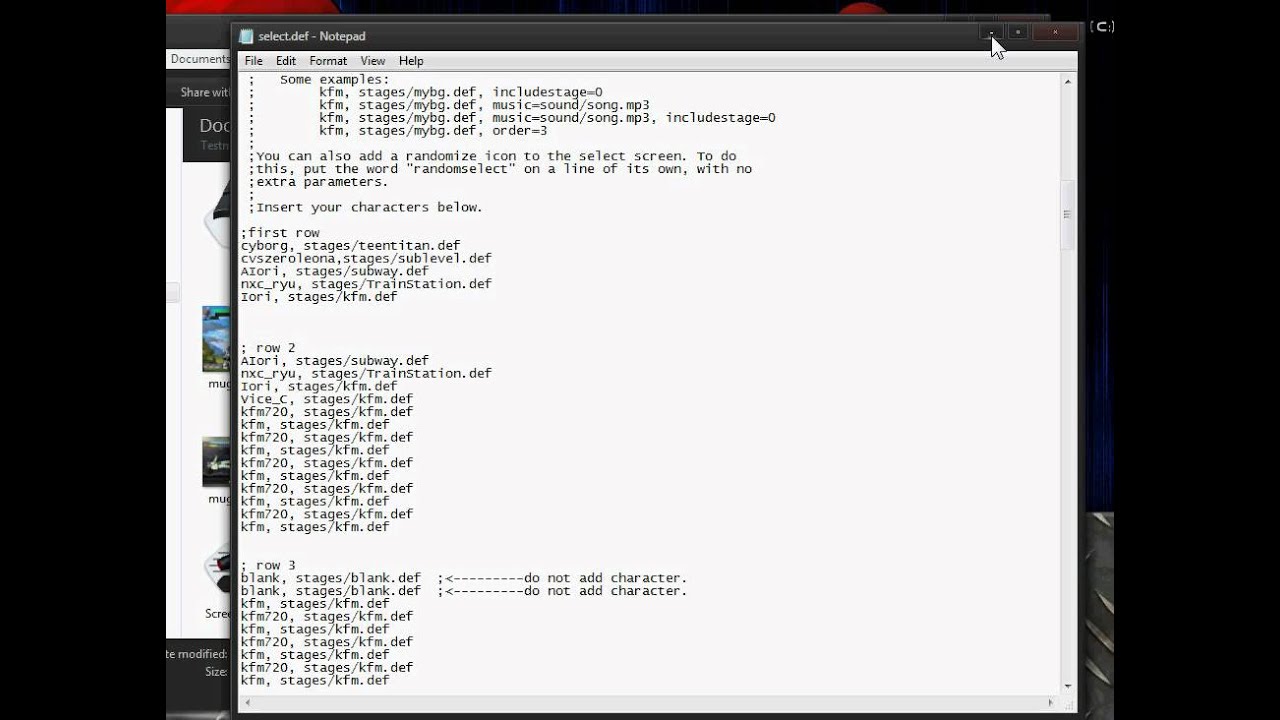The width and height of the screenshot is (1280, 720).
Task: Click the '; row 2' comment line
Action: coord(268,348)
